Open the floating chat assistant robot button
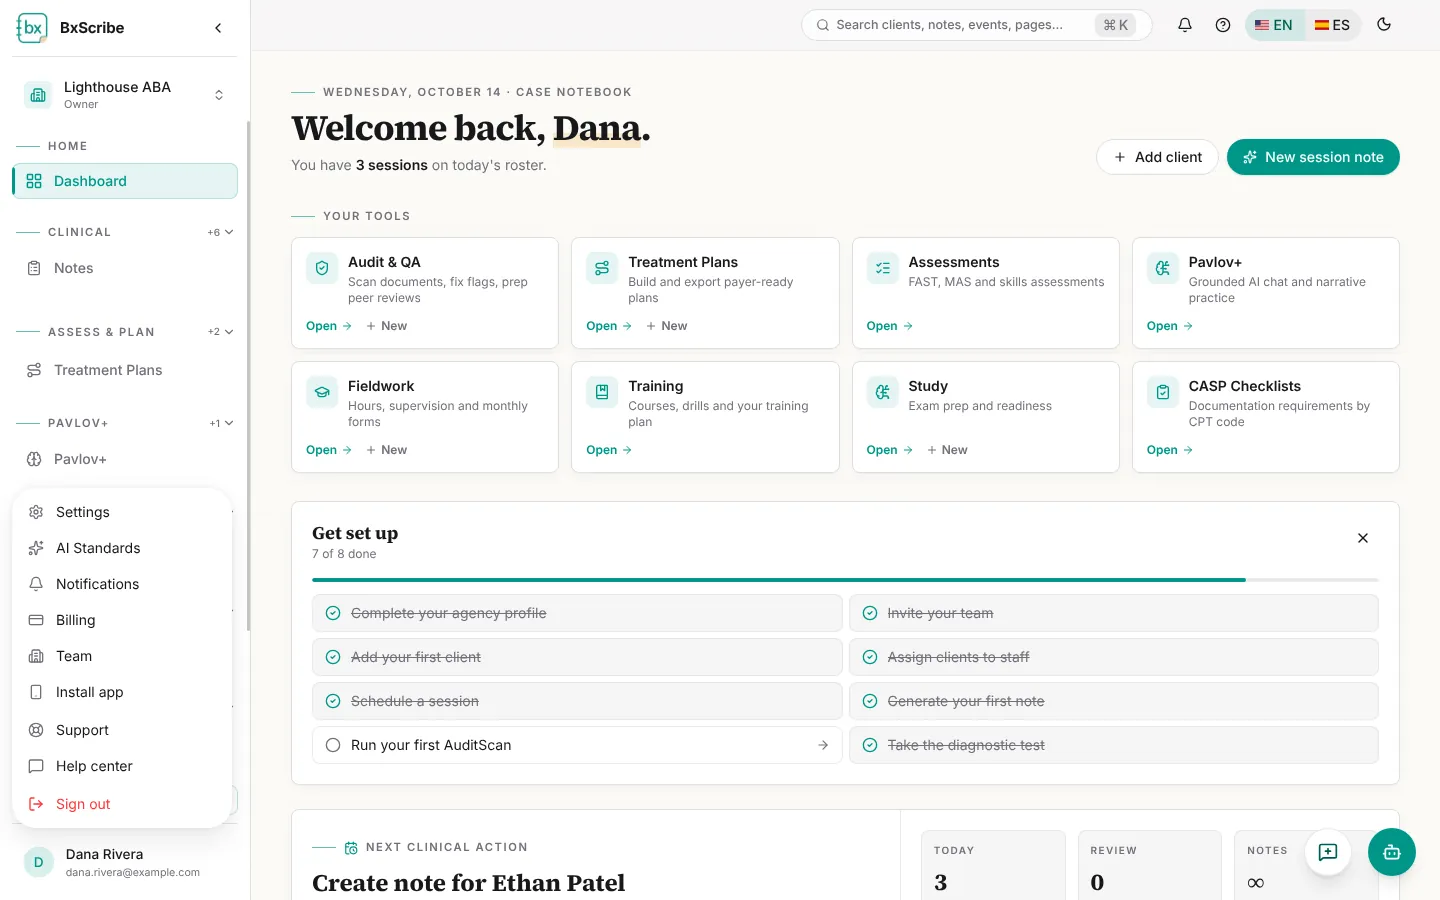Image resolution: width=1440 pixels, height=900 pixels. (1392, 852)
